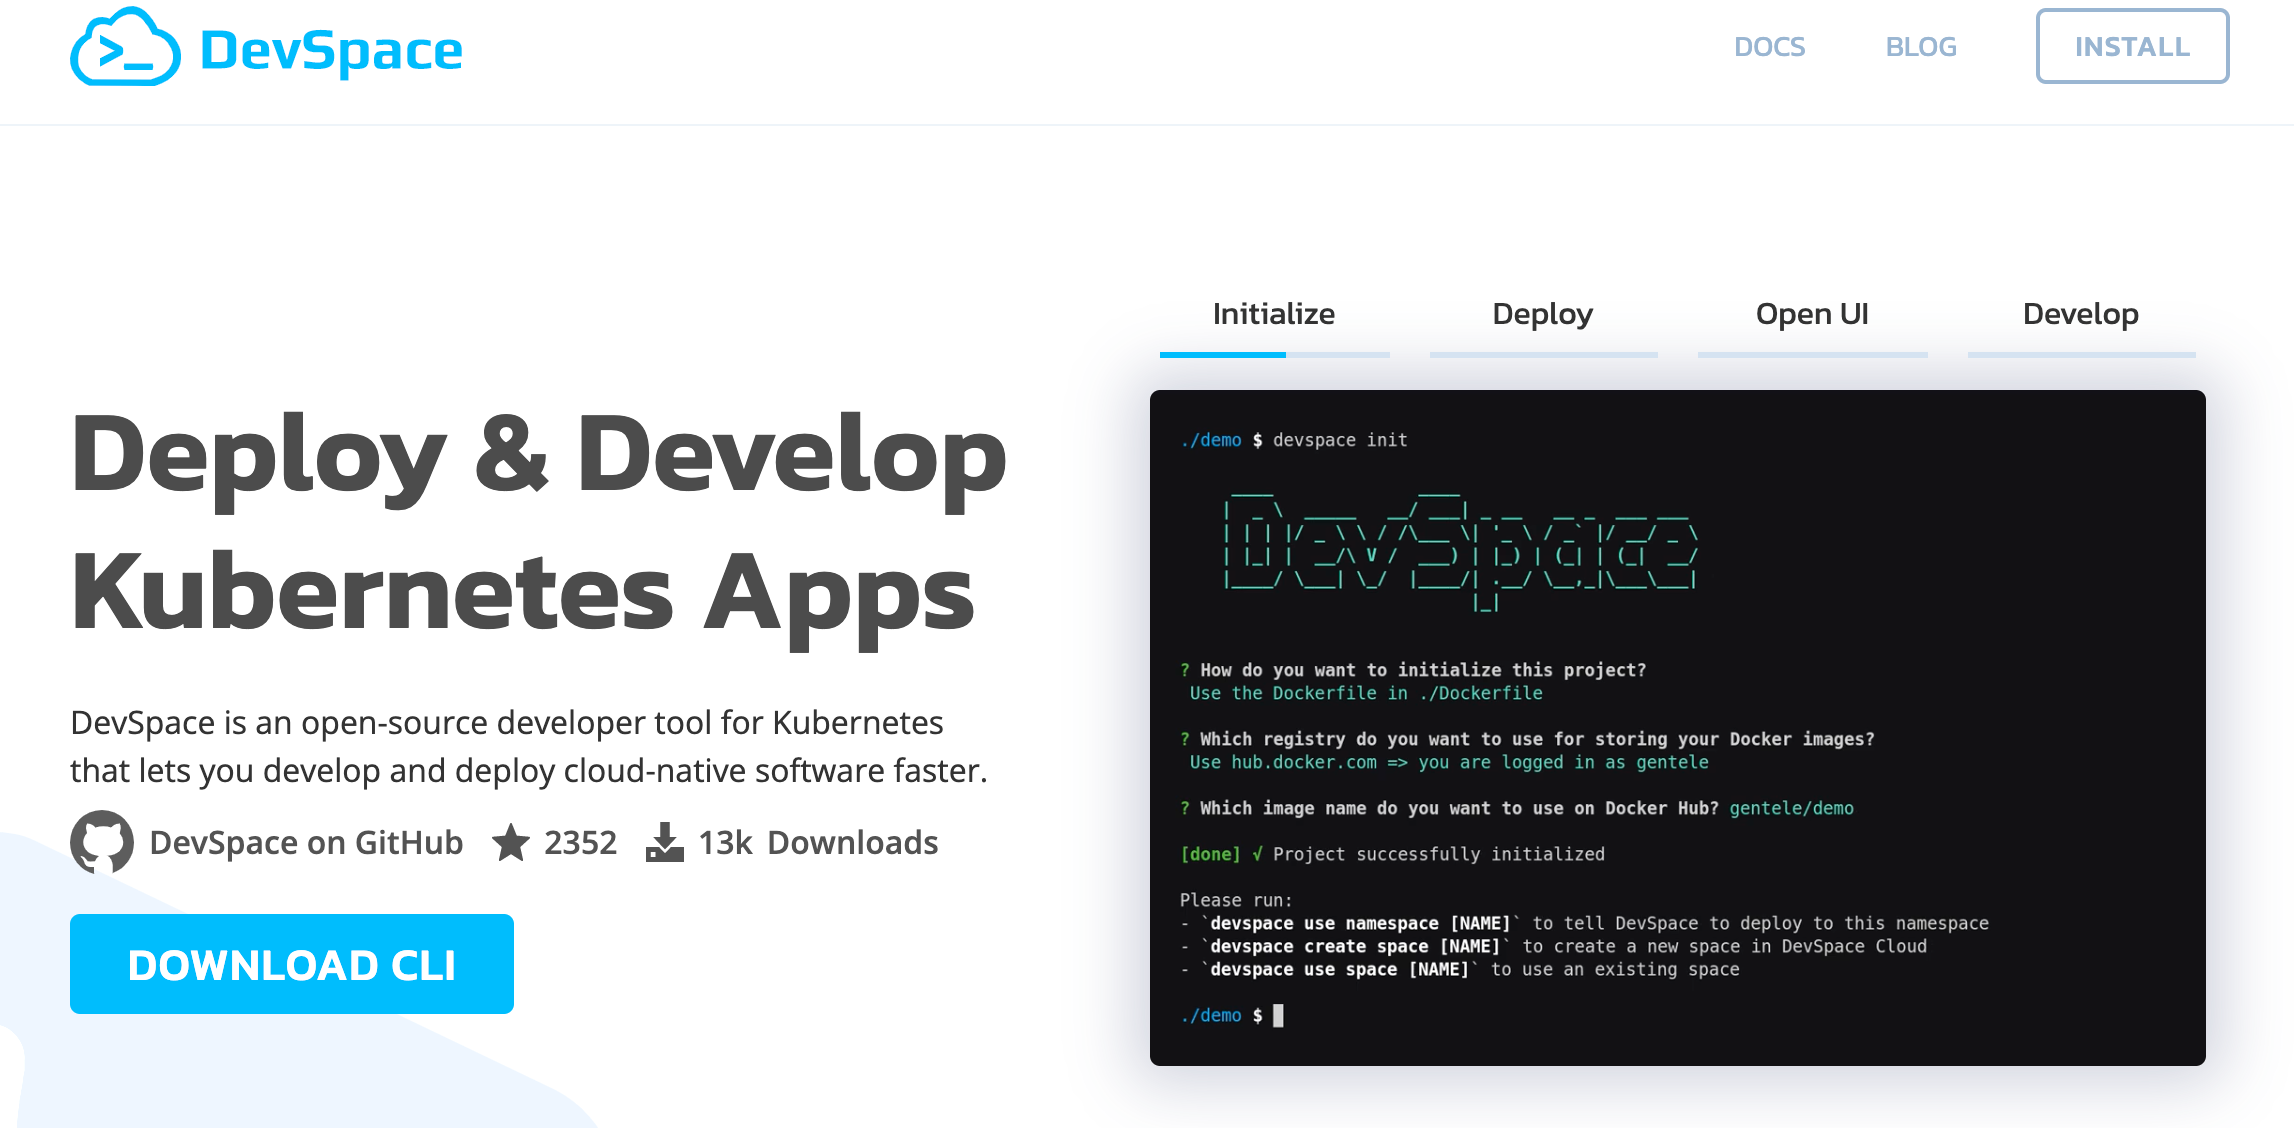This screenshot has height=1128, width=2294.
Task: Open the Develop tab
Action: pos(2080,314)
